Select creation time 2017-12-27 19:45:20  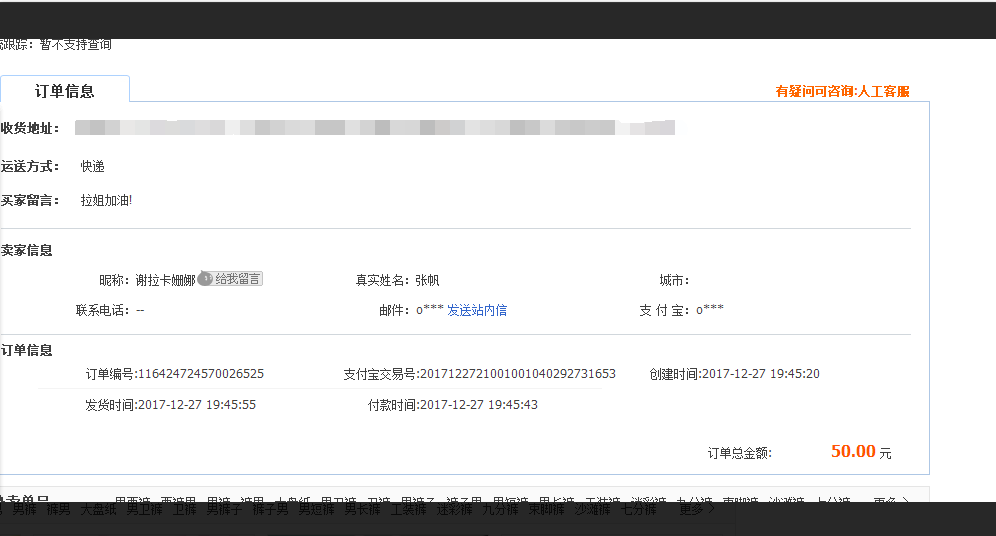point(761,373)
